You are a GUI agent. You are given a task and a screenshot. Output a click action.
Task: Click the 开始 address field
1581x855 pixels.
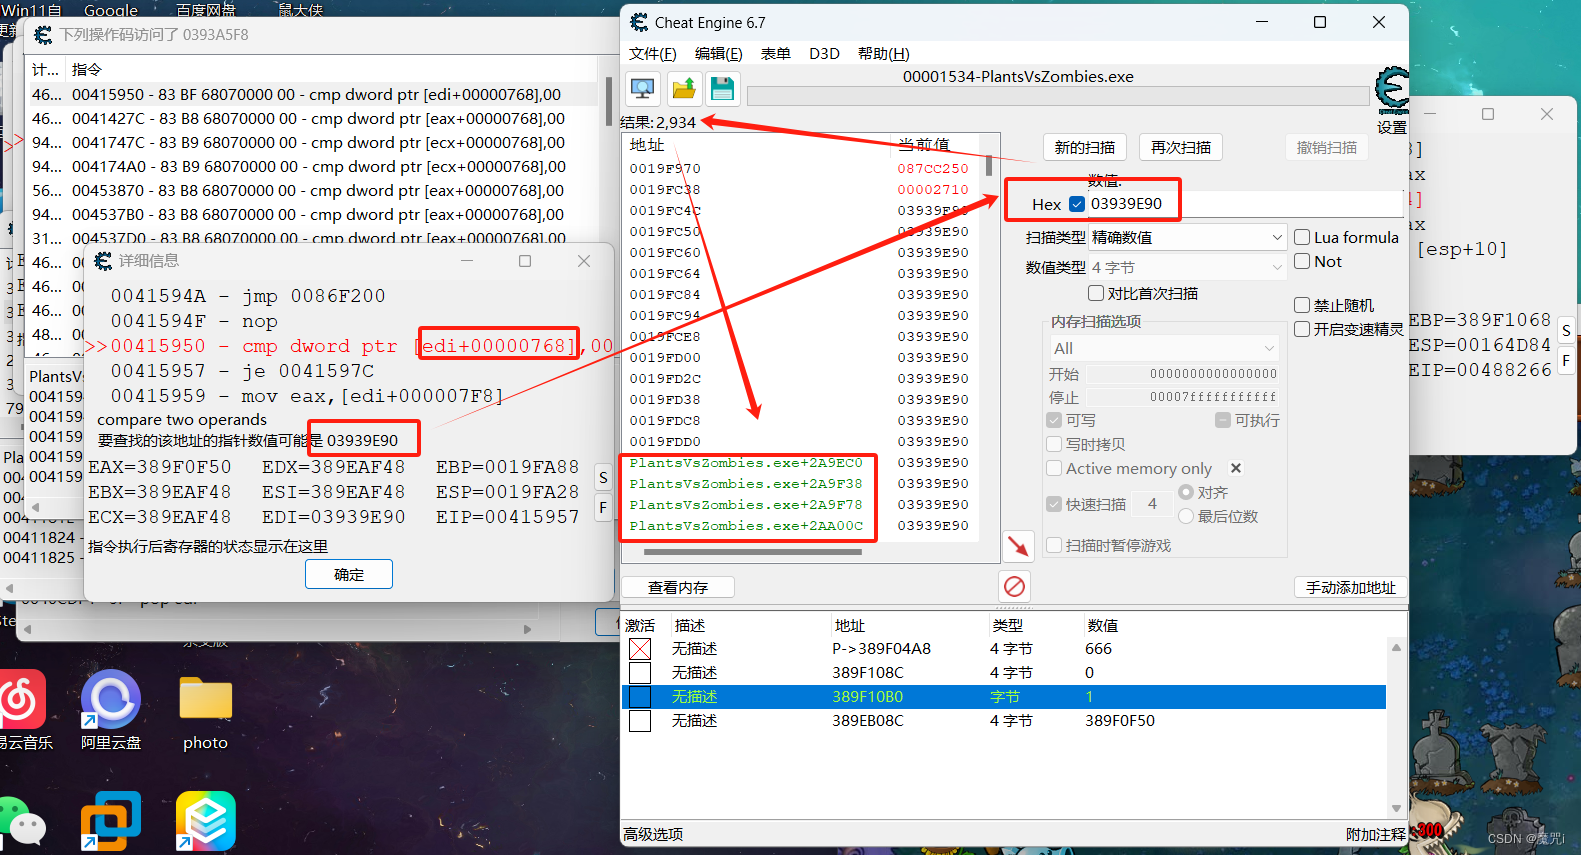(1183, 374)
